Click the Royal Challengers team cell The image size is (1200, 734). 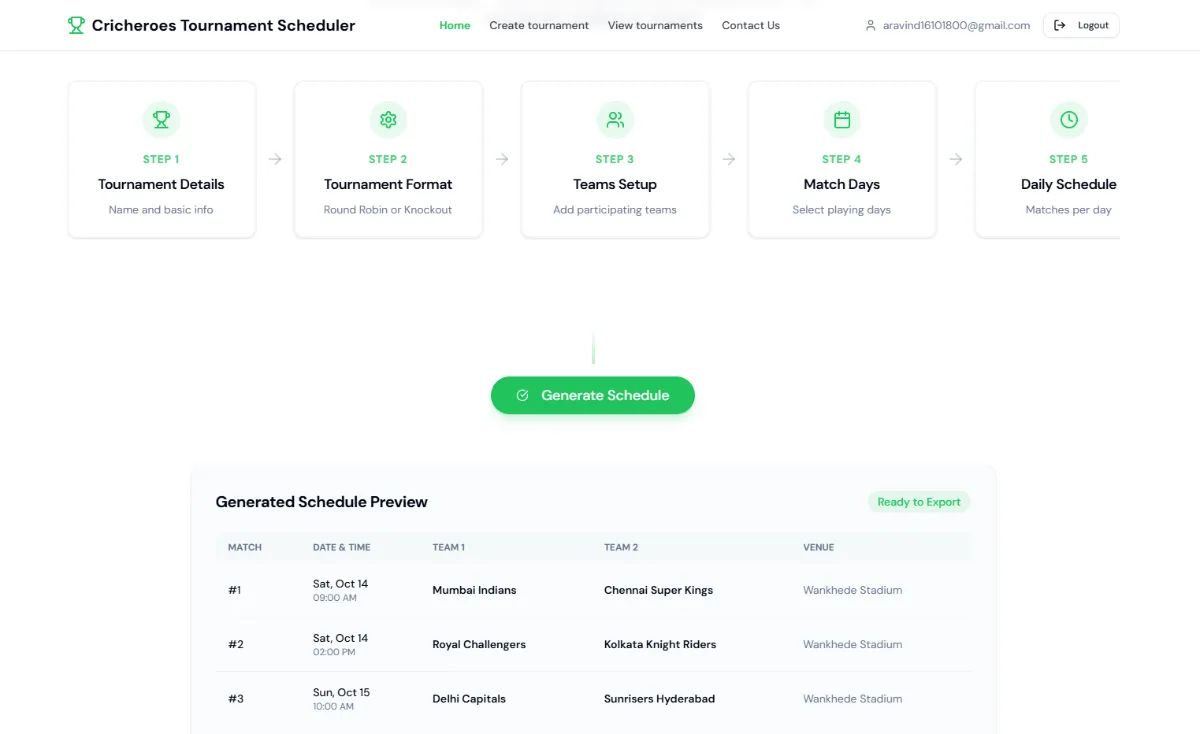(x=479, y=644)
